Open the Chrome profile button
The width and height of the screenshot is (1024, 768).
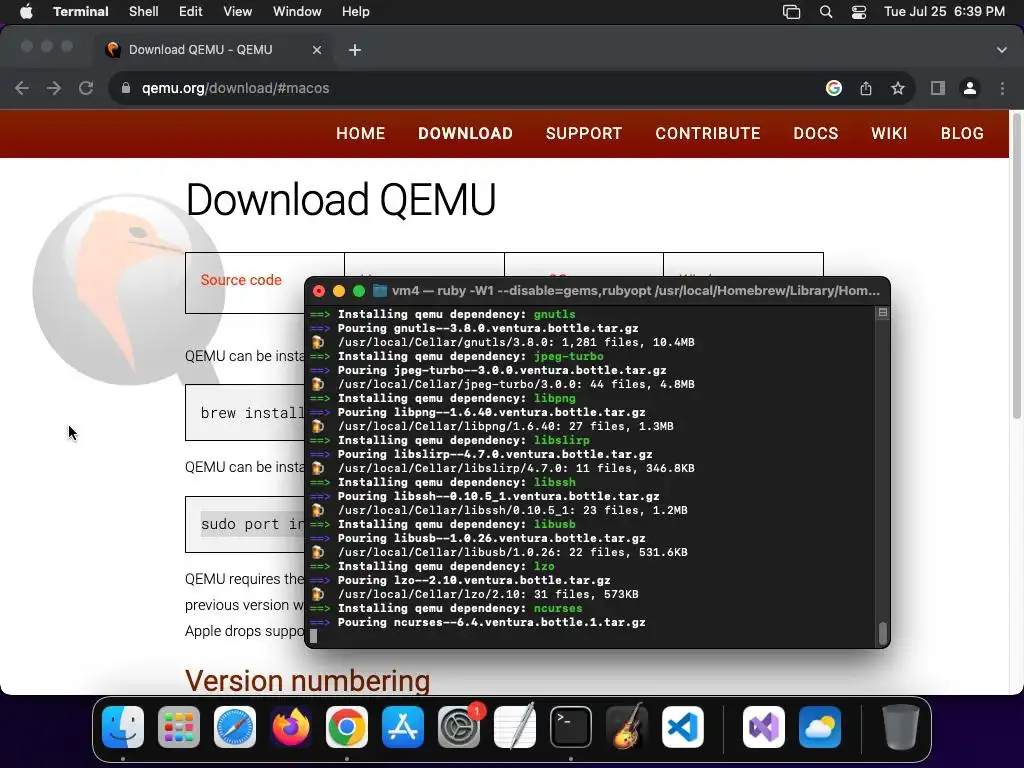[x=970, y=88]
